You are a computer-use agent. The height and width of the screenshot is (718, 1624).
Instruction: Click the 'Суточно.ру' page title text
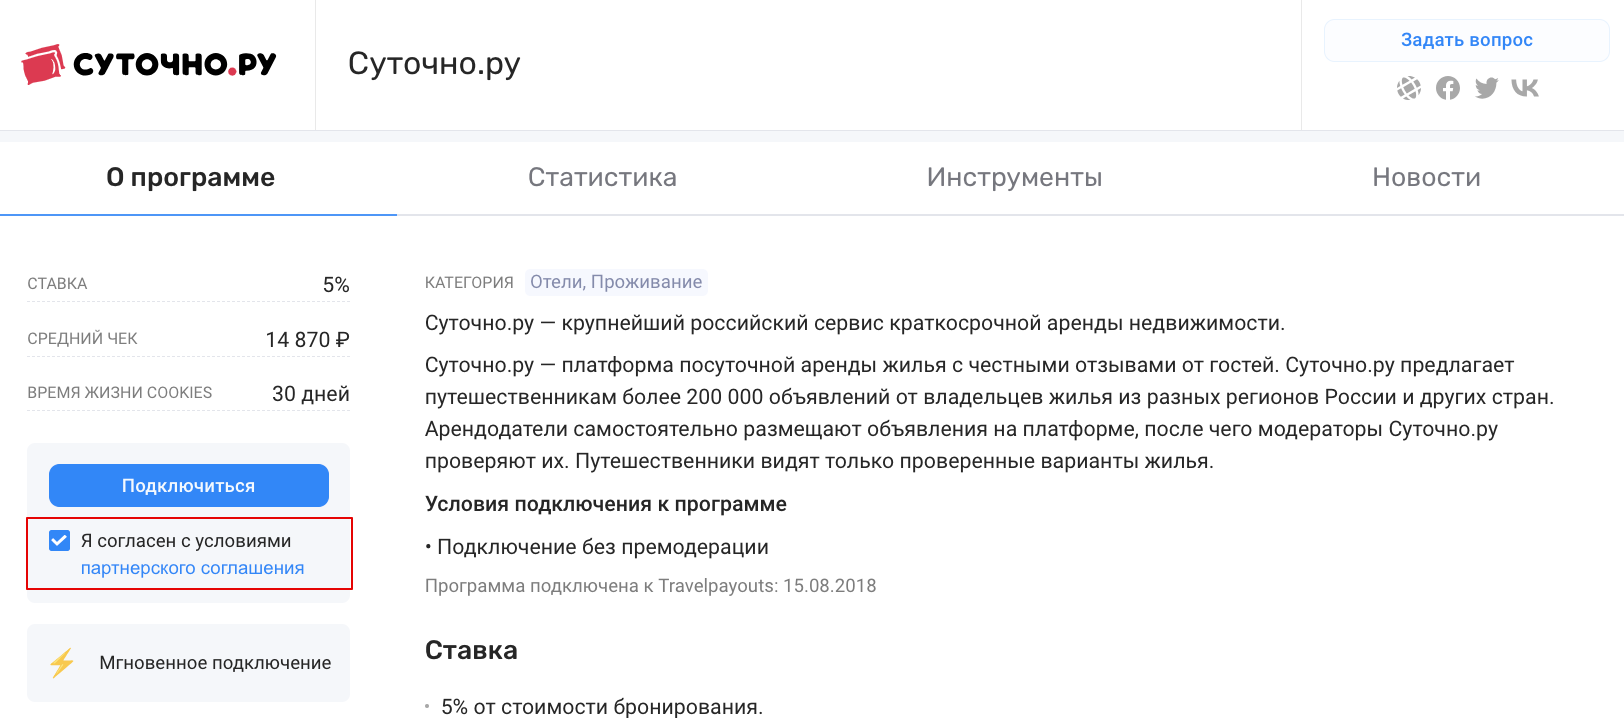(434, 63)
